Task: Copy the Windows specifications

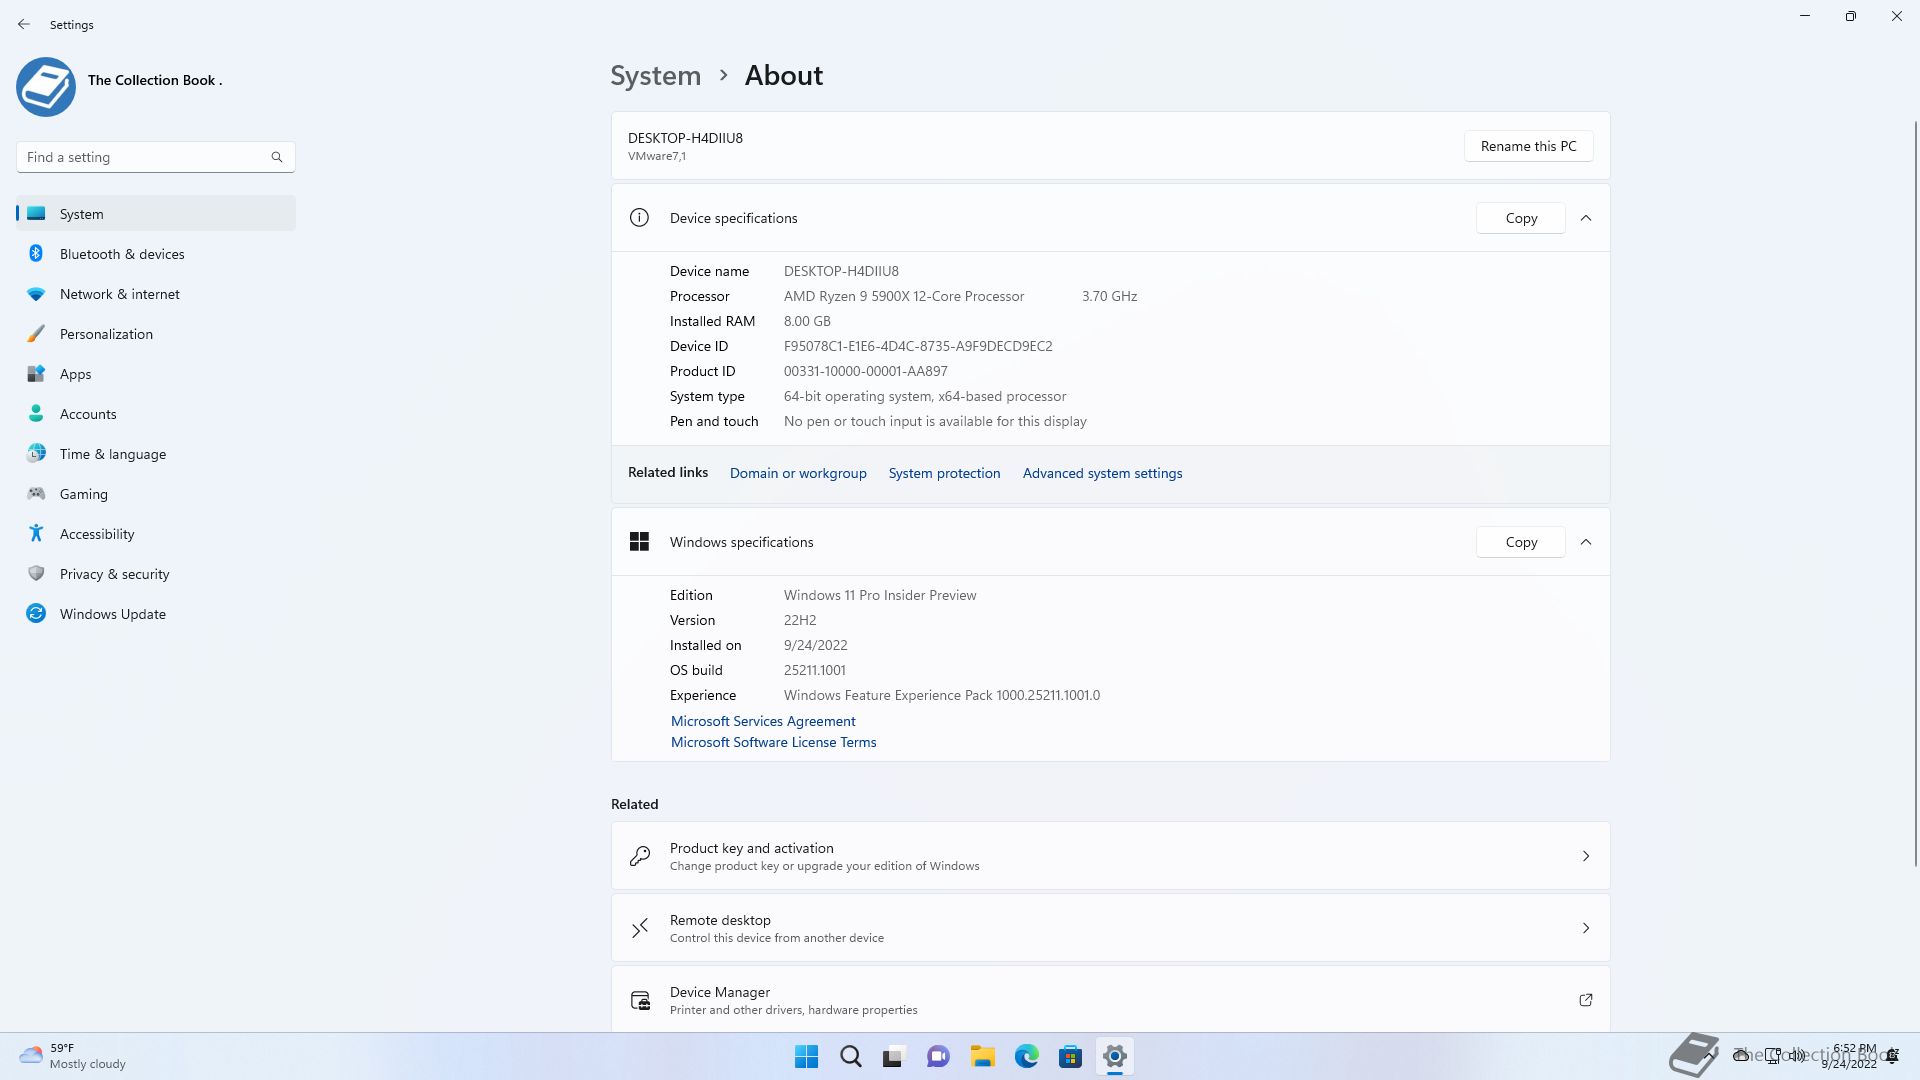Action: tap(1521, 542)
